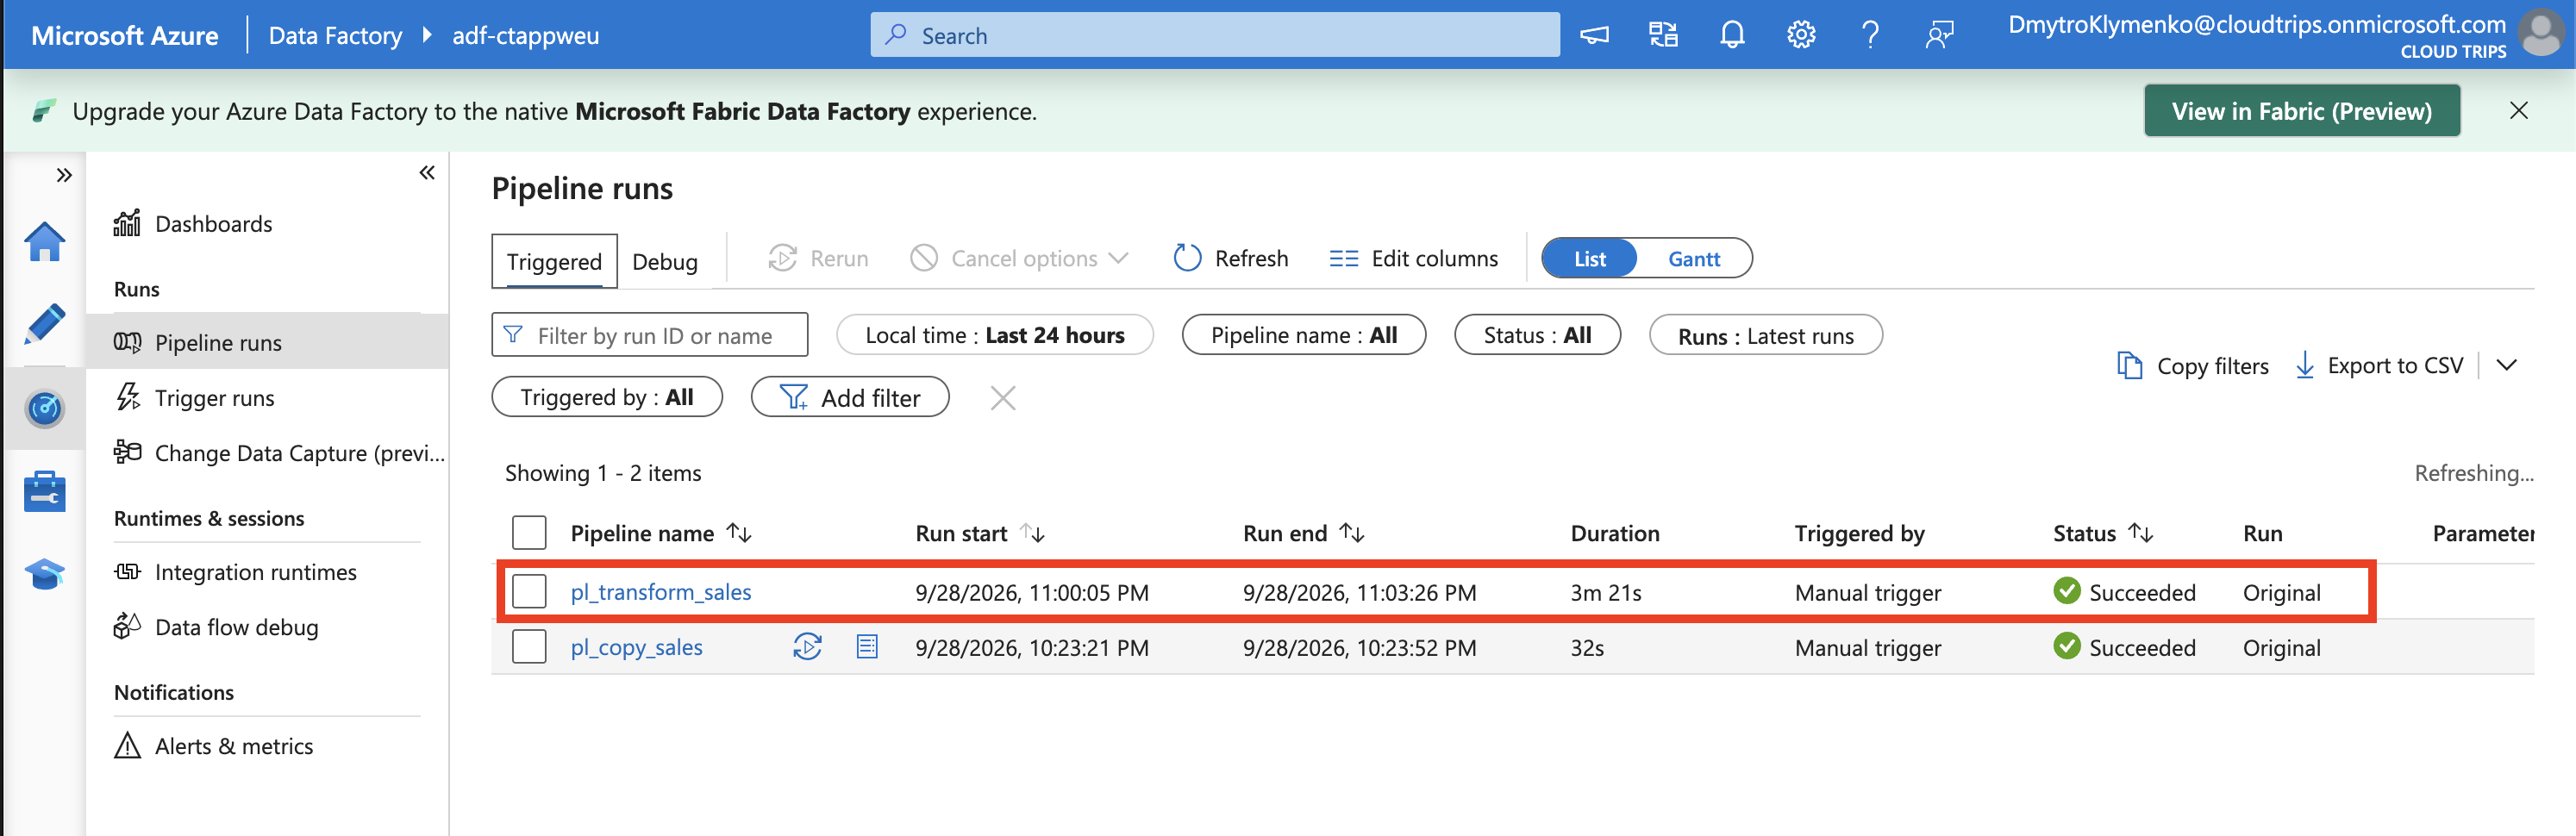Image resolution: width=2576 pixels, height=836 pixels.
Task: Open the Cancel options dropdown
Action: click(x=1019, y=258)
